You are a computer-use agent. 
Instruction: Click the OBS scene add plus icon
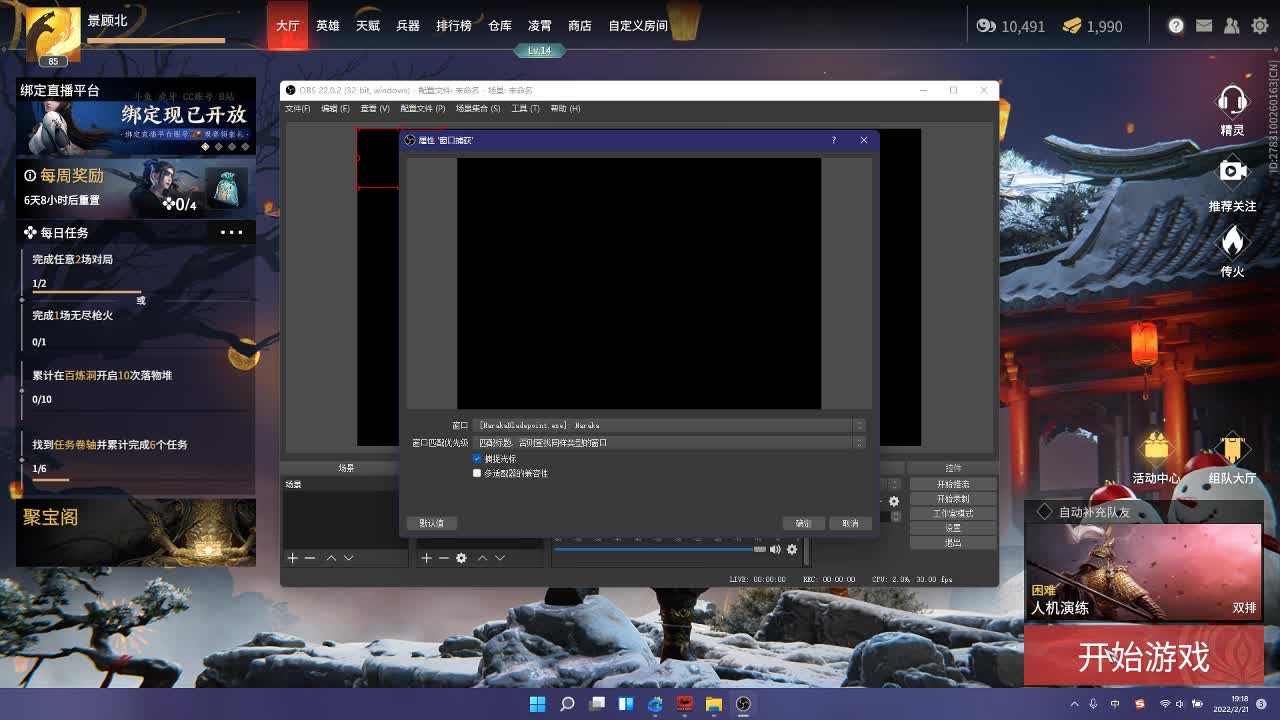click(292, 558)
